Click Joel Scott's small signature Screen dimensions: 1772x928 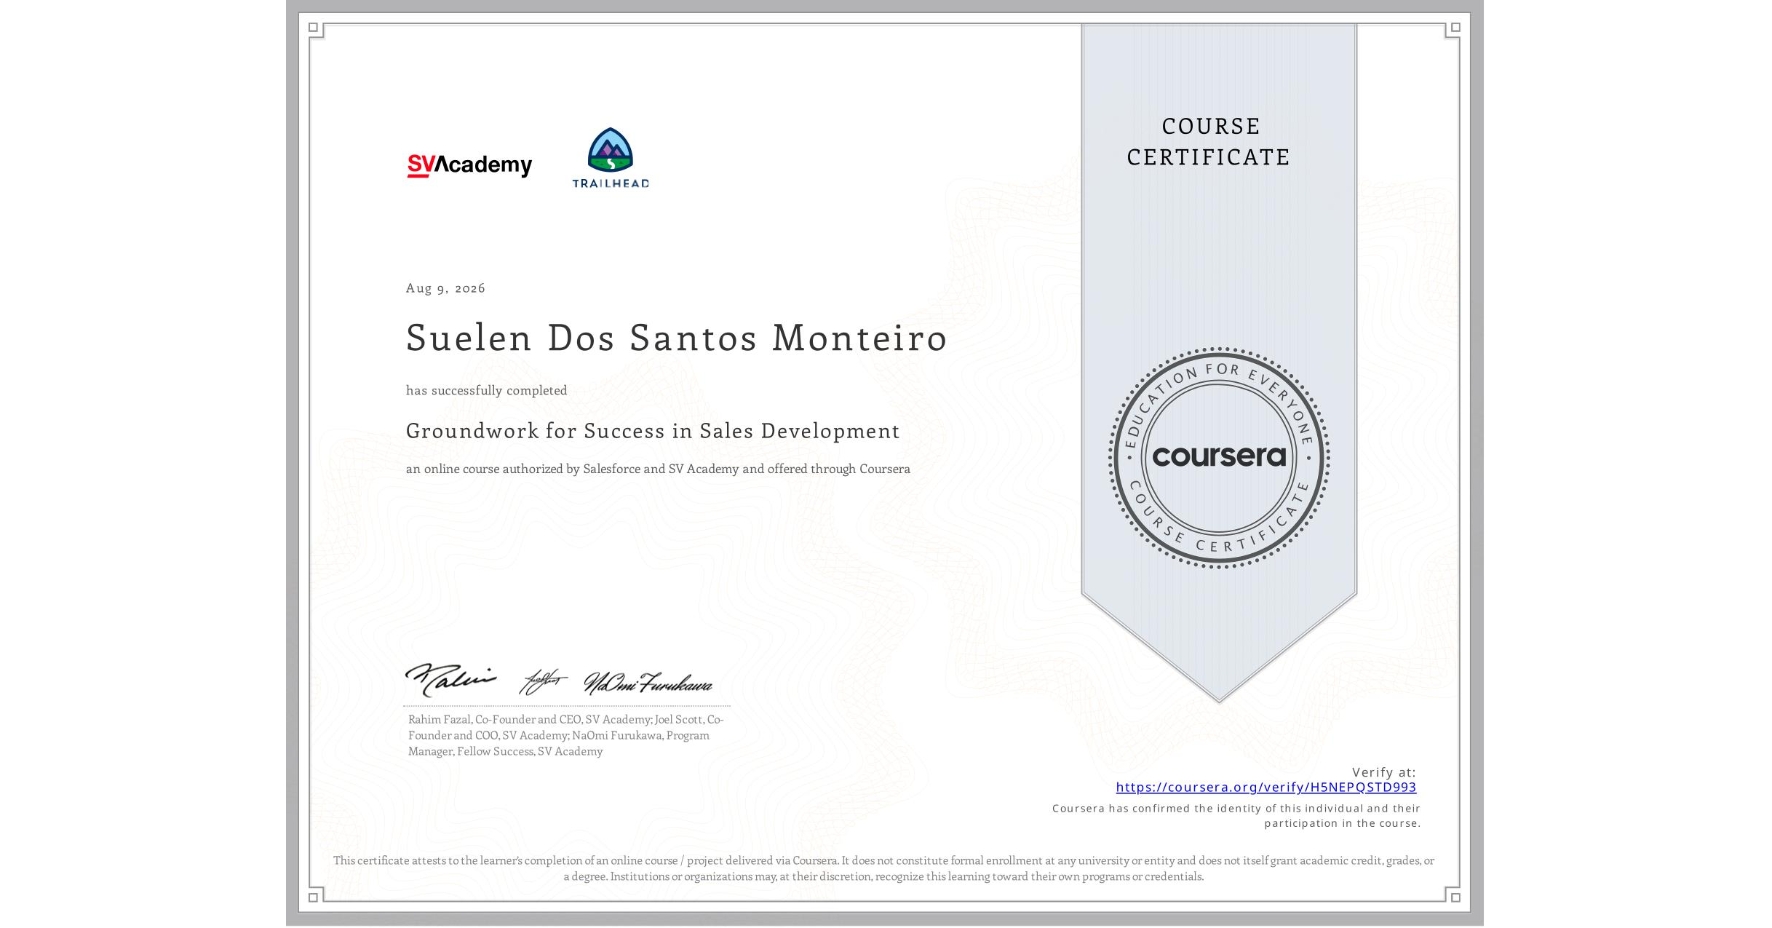543,682
